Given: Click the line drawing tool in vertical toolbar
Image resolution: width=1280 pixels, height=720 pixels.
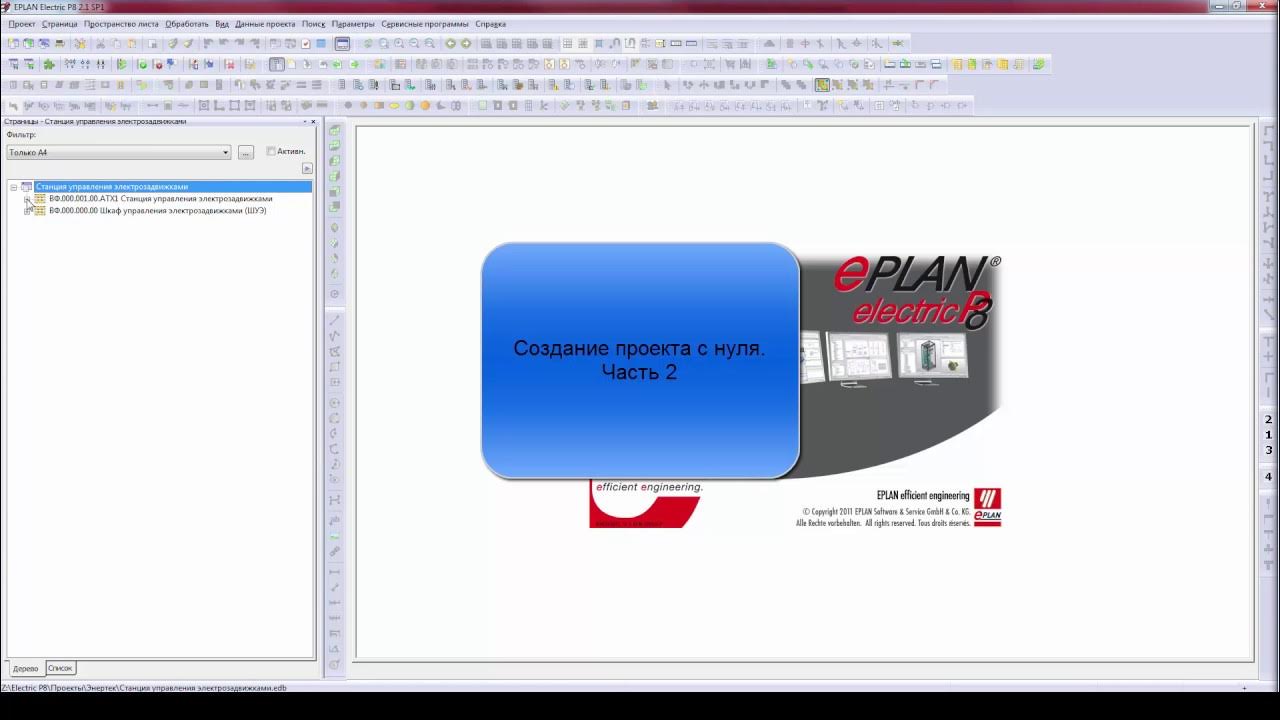Looking at the screenshot, I should 335,320.
